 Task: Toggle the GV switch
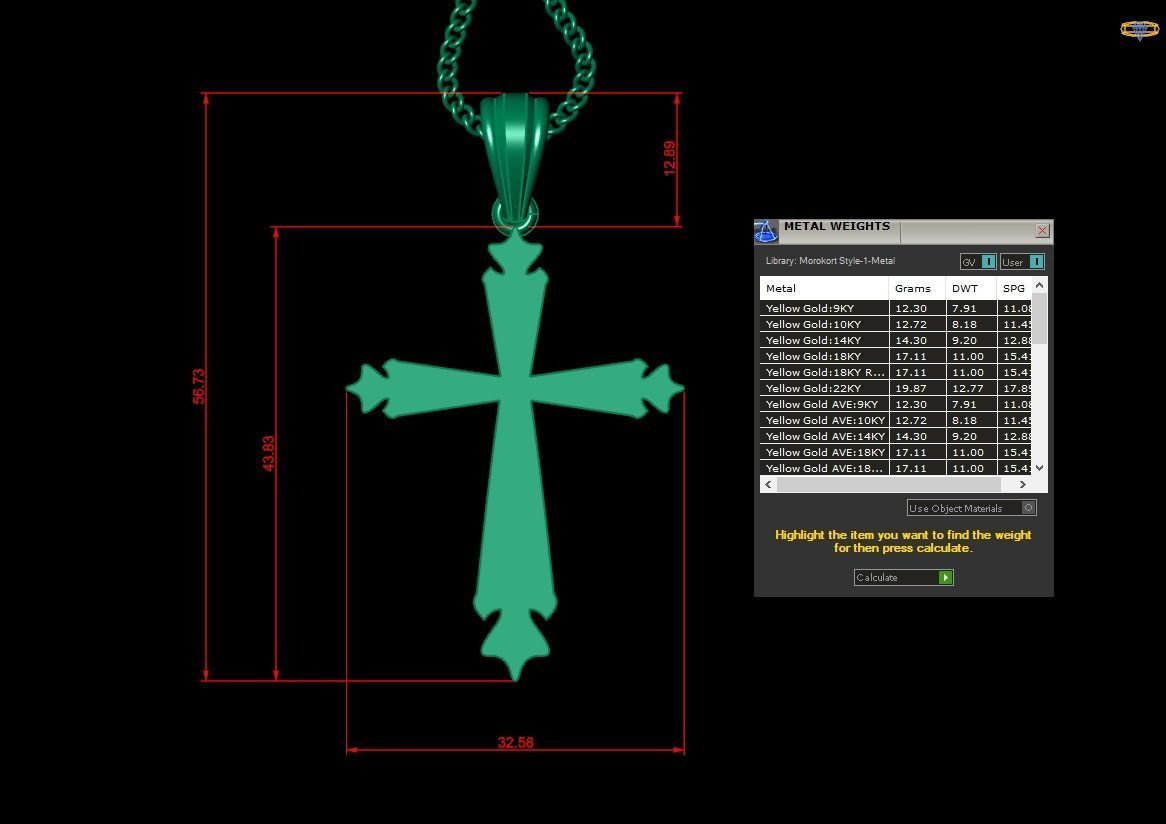click(x=978, y=262)
